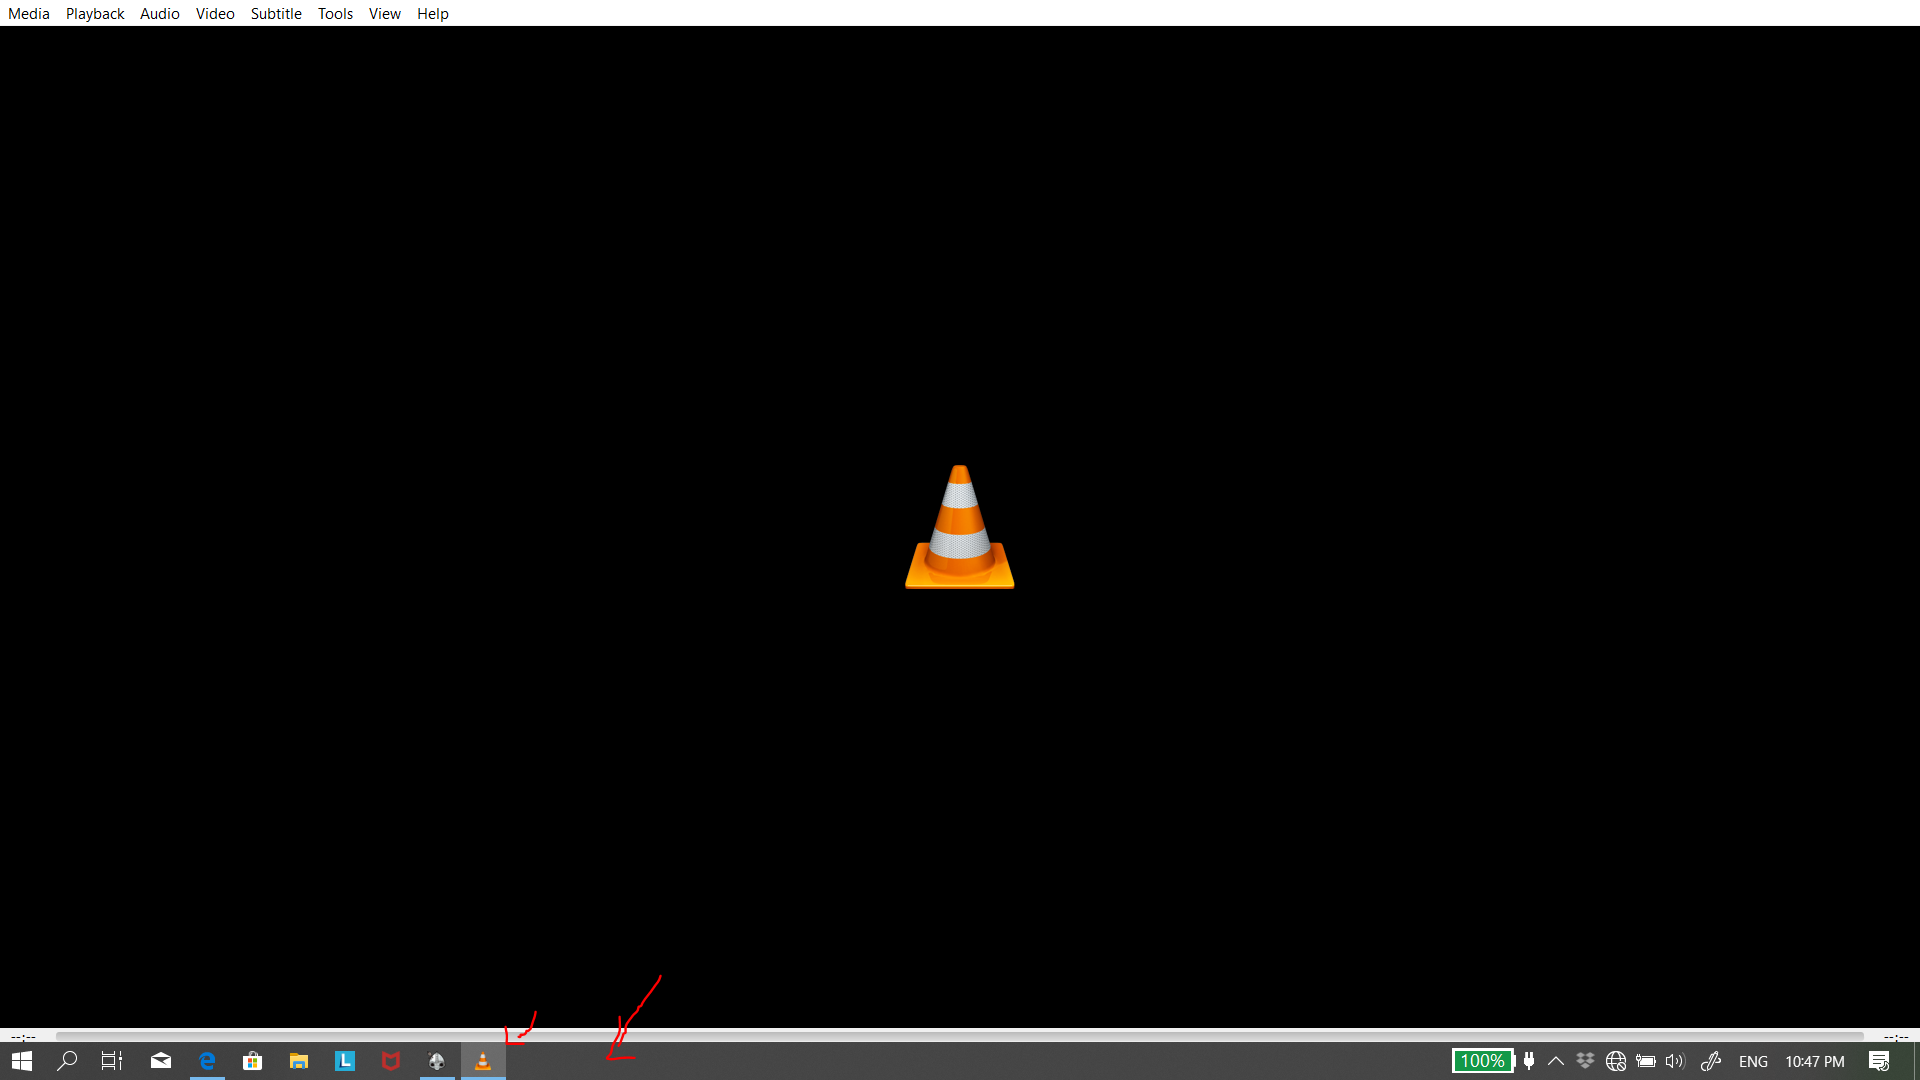
Task: Open File Explorer from the taskbar
Action: (298, 1061)
